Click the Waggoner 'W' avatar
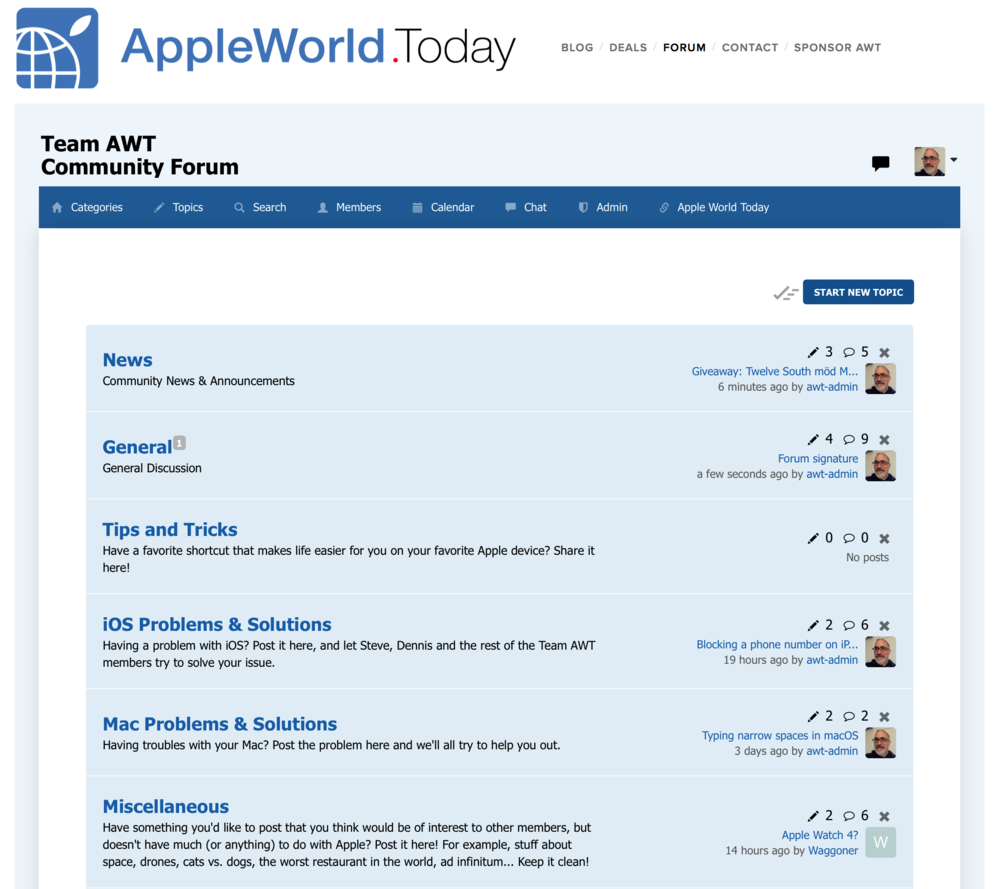This screenshot has height=889, width=1000. pos(881,842)
